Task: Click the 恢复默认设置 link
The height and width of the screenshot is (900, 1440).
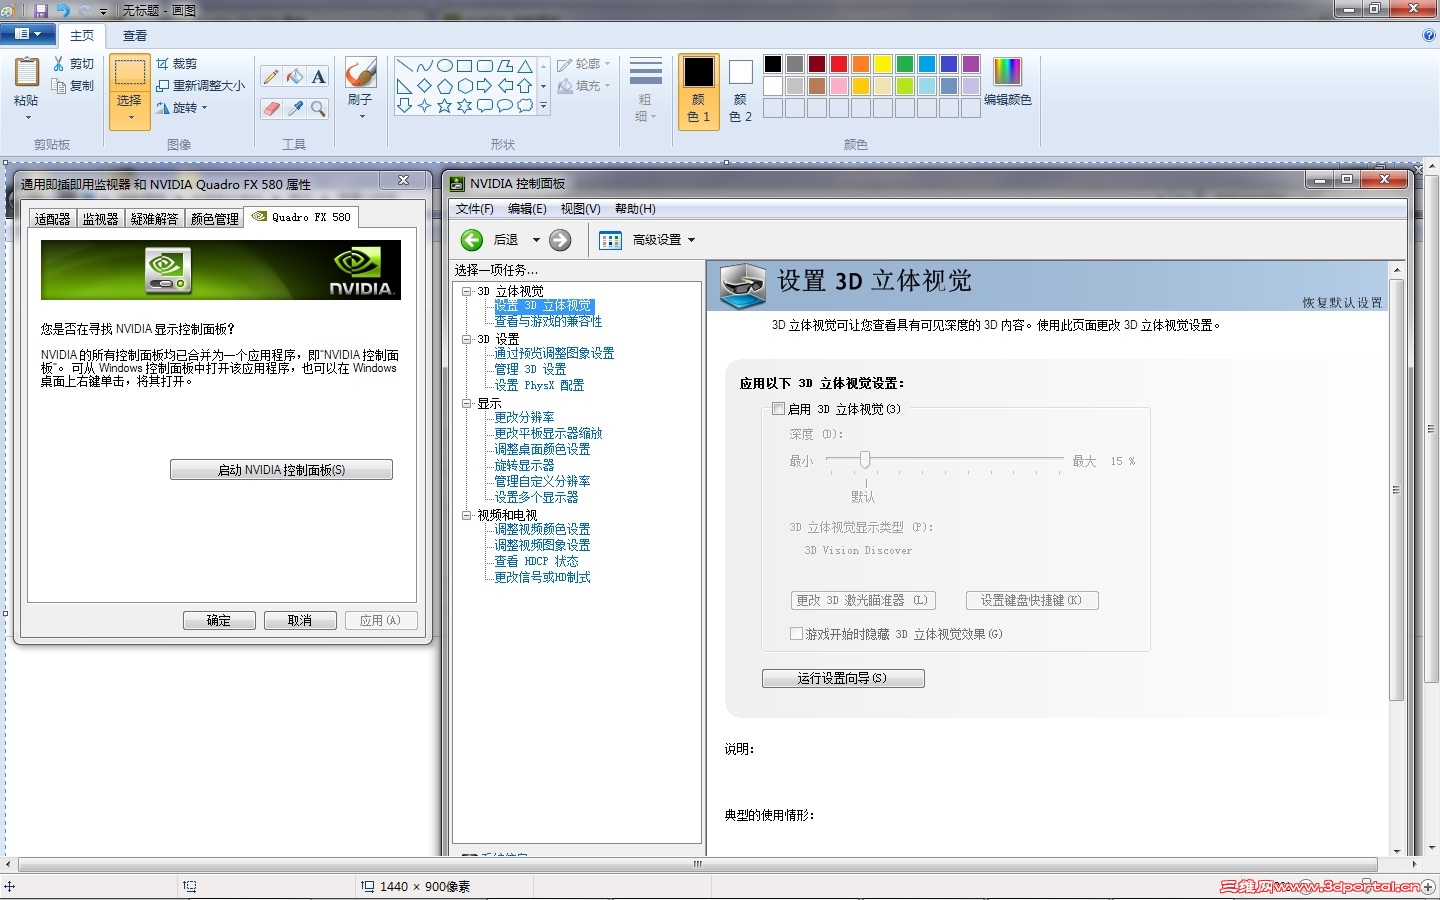Action: [1342, 302]
